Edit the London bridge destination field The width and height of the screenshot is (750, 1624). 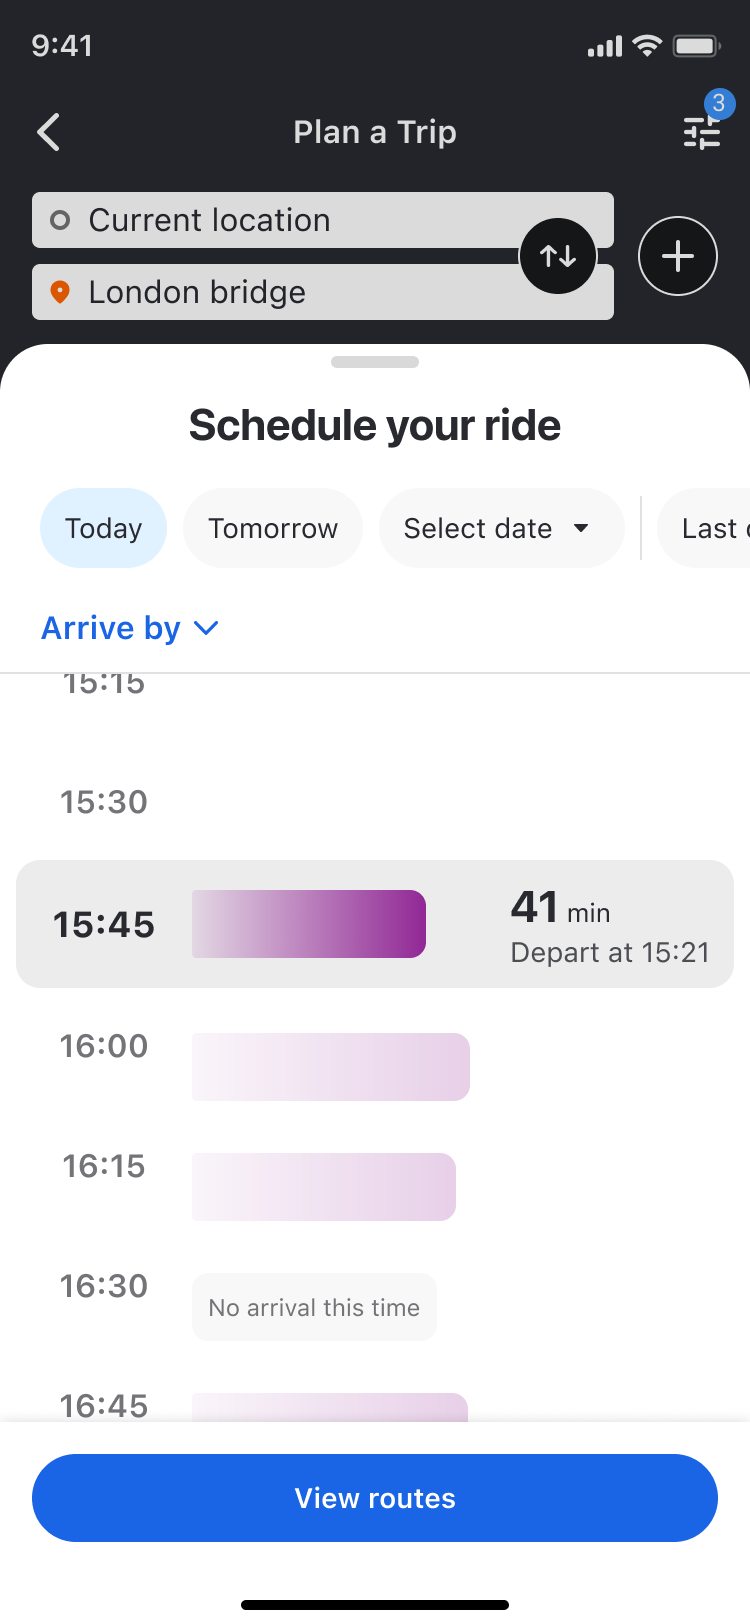click(323, 292)
